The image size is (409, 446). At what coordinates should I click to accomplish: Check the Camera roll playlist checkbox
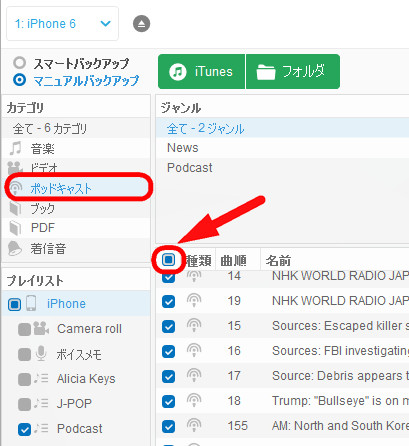(x=24, y=329)
